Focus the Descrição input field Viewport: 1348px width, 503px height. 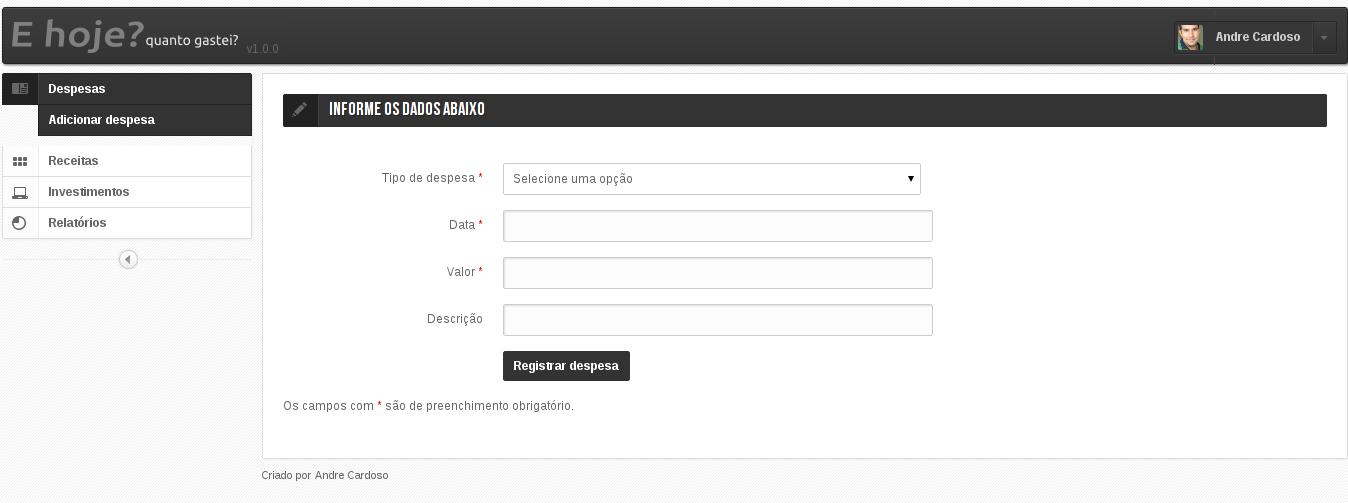pyautogui.click(x=718, y=320)
